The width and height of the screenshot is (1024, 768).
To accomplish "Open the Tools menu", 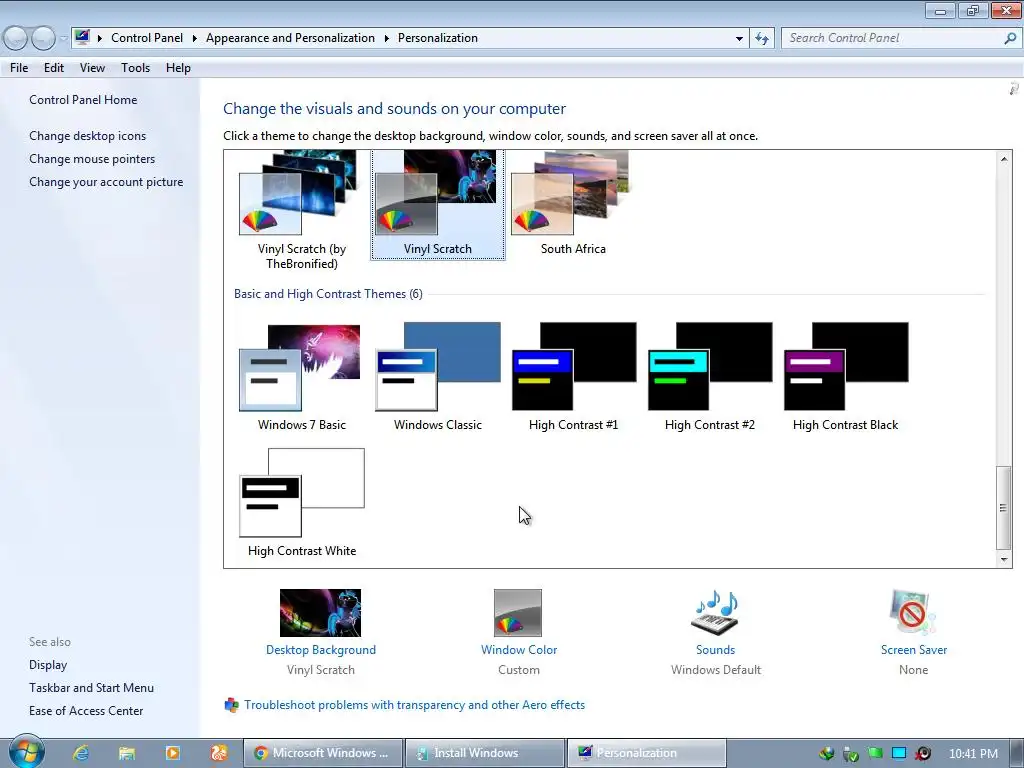I will pos(135,68).
